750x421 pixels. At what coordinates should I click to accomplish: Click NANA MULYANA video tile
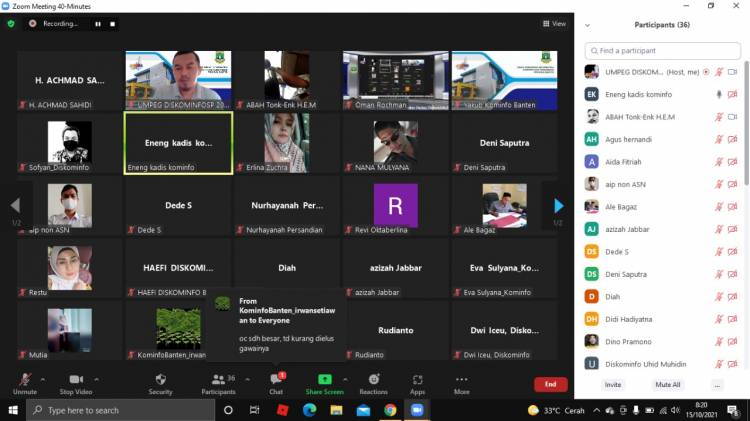tap(396, 143)
